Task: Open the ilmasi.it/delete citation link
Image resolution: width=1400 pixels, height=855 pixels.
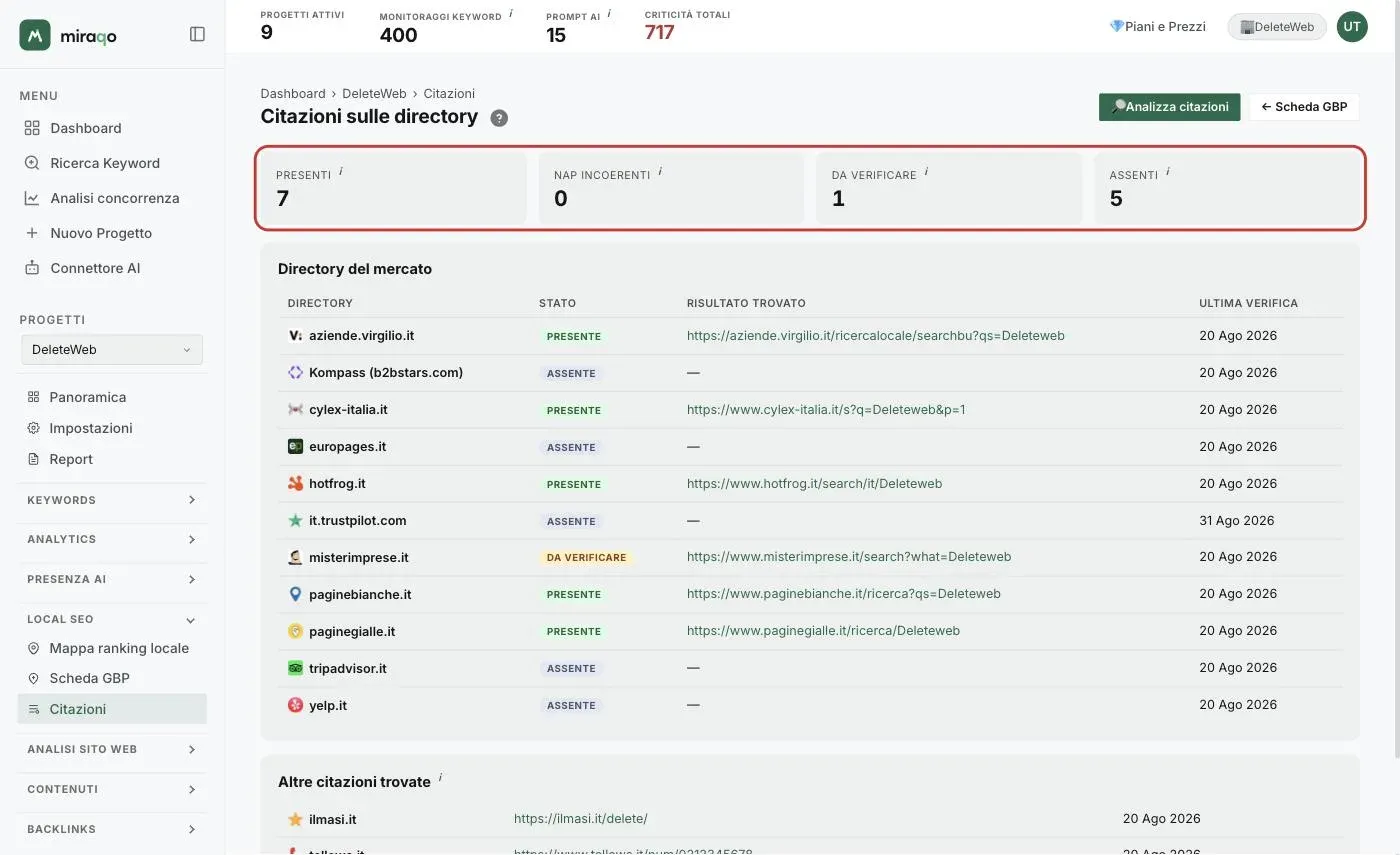Action: [581, 819]
